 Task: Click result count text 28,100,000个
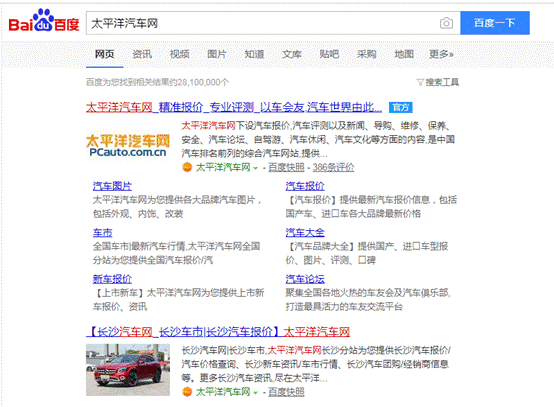point(203,82)
